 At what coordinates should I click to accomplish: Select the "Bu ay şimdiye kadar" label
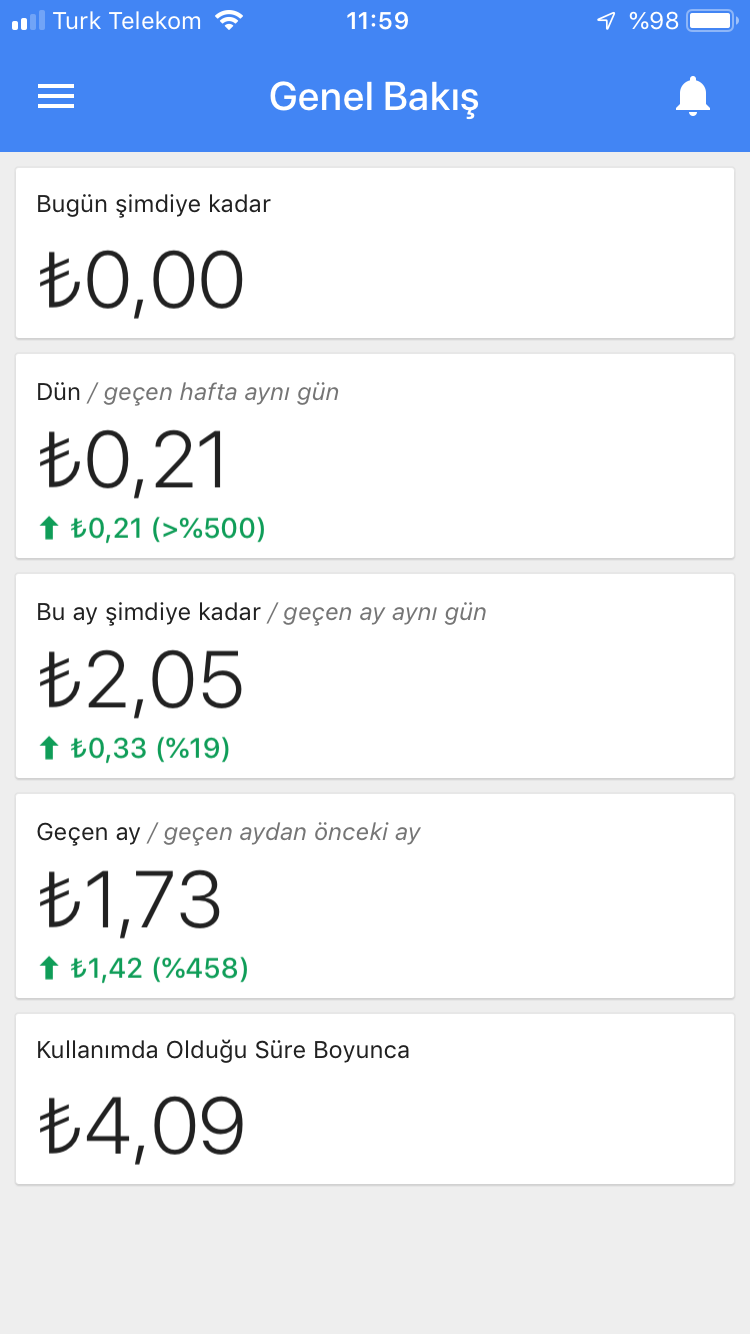148,612
